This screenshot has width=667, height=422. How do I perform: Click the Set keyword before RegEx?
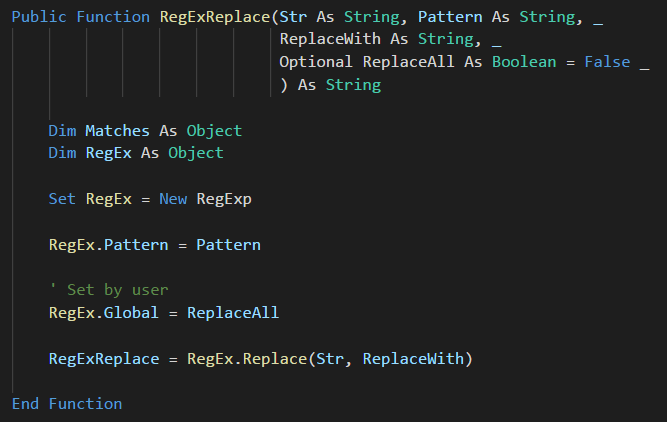(x=62, y=199)
